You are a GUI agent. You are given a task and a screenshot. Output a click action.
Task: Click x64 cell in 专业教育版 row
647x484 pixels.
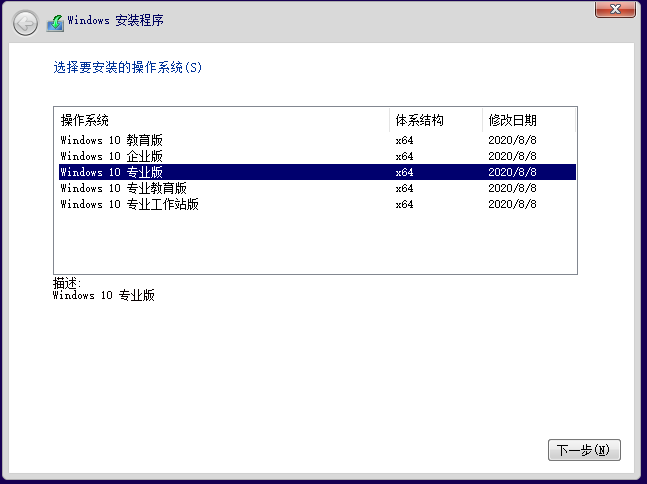[404, 189]
